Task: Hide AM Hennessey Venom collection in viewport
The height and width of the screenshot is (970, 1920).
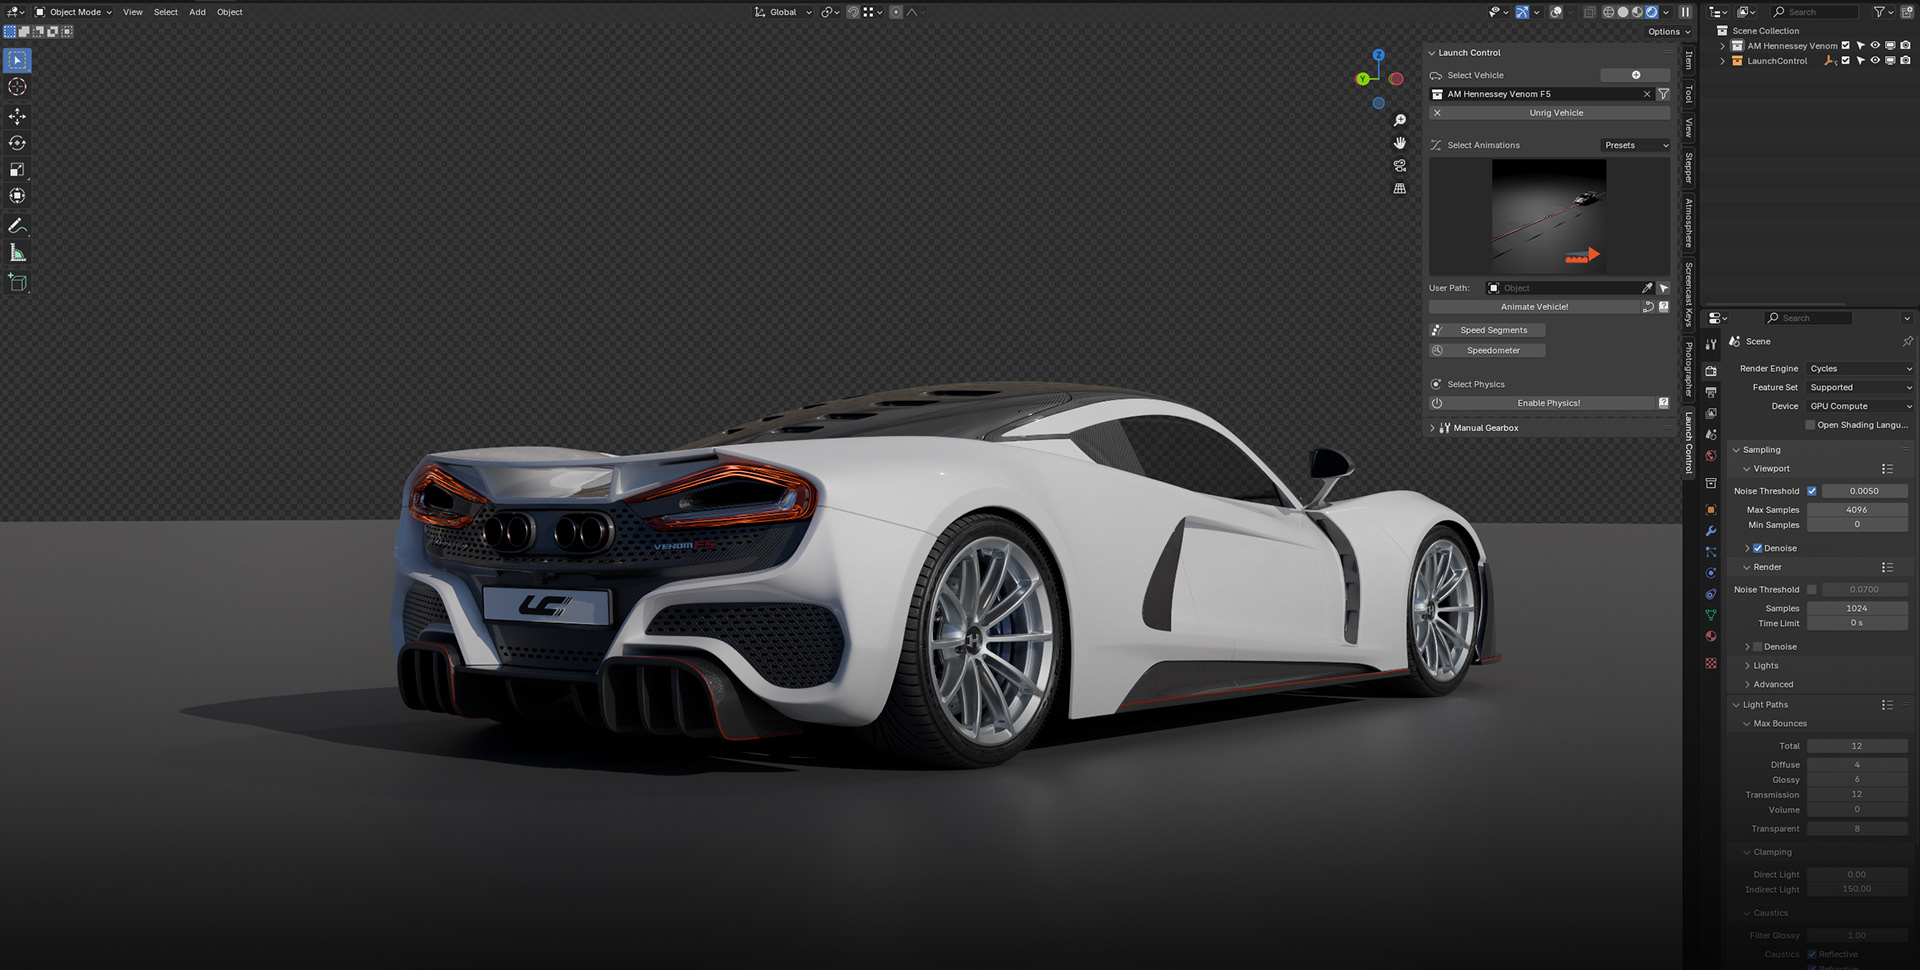Action: 1875,46
